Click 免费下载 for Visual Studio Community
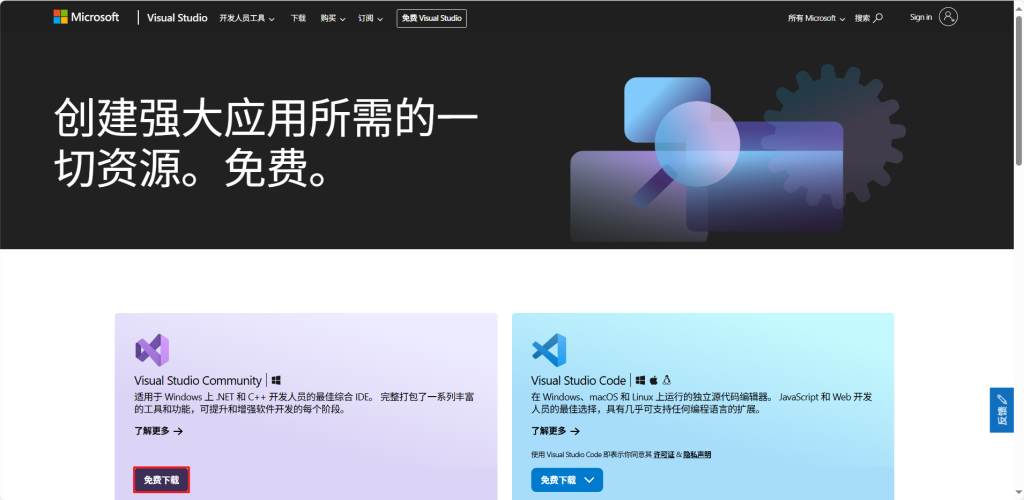 [x=161, y=480]
